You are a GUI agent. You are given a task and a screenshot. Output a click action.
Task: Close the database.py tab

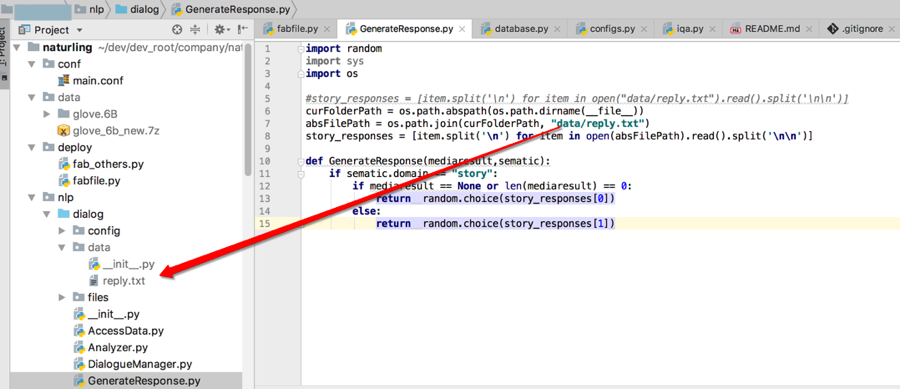pos(557,29)
